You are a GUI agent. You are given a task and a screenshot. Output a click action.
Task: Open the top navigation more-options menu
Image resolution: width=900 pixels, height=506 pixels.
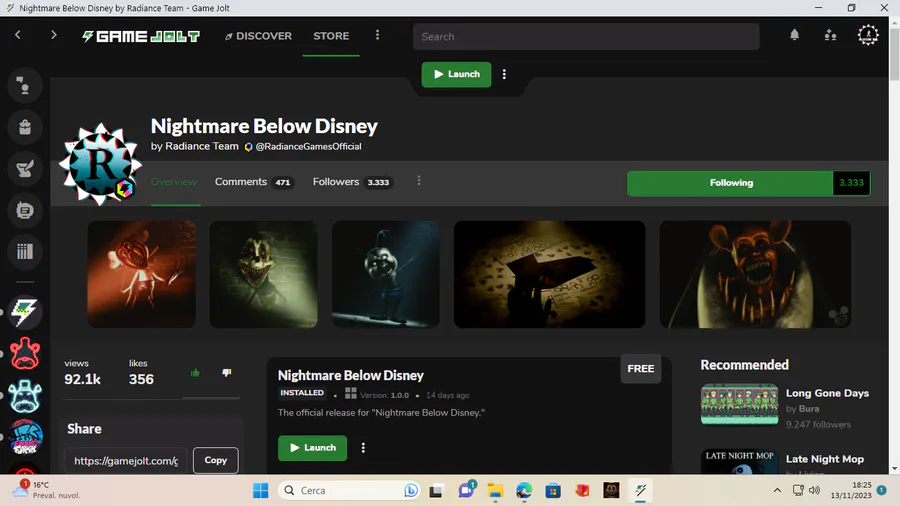[x=377, y=35]
